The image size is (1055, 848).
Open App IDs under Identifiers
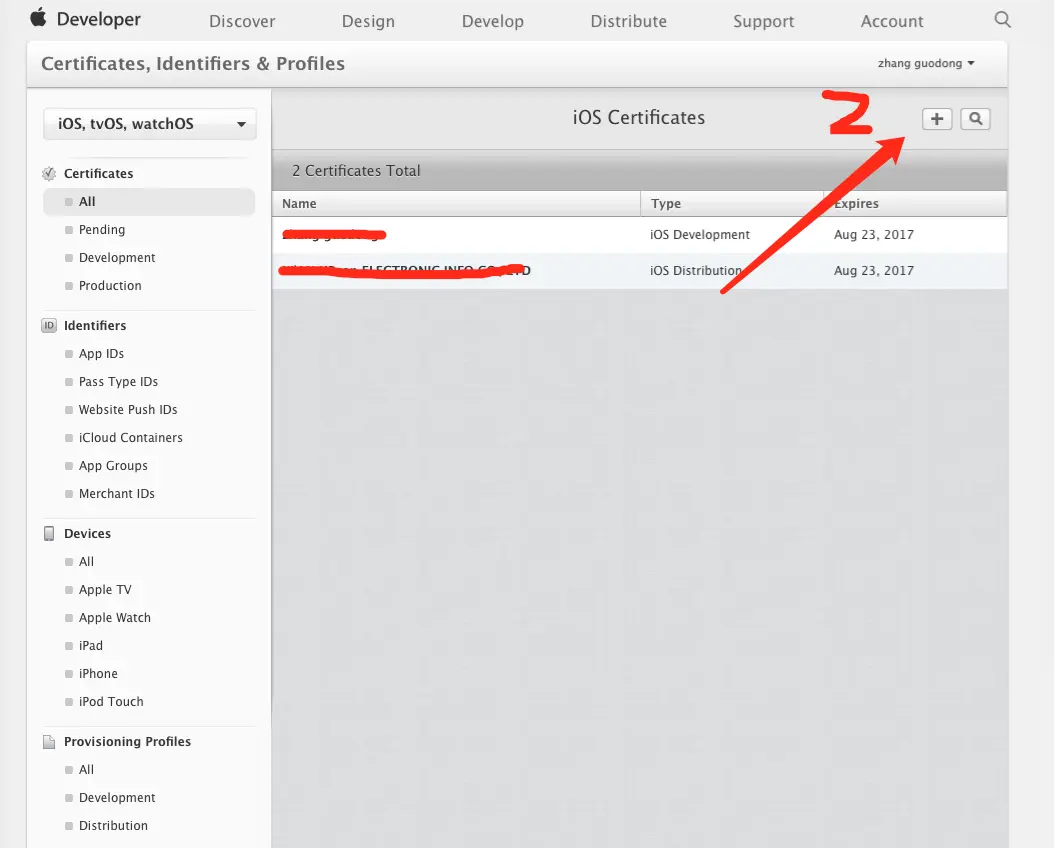[x=101, y=354]
